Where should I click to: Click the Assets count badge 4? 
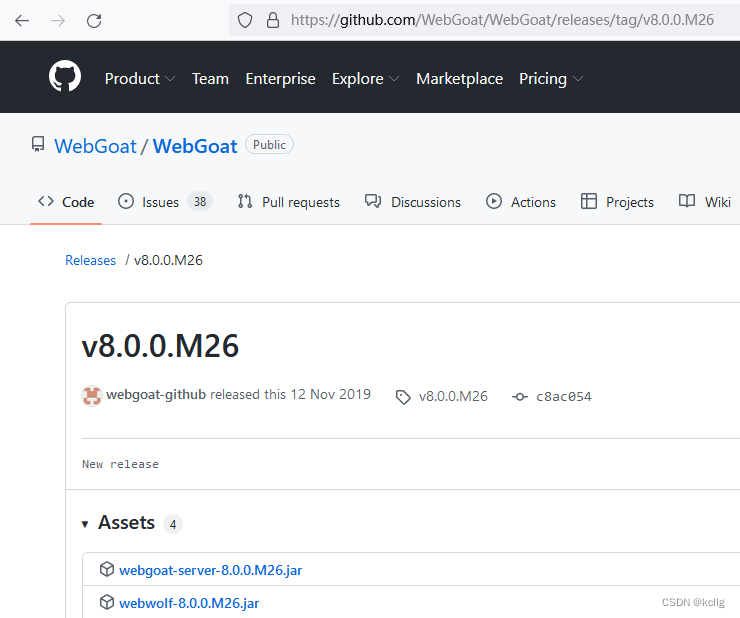click(173, 524)
